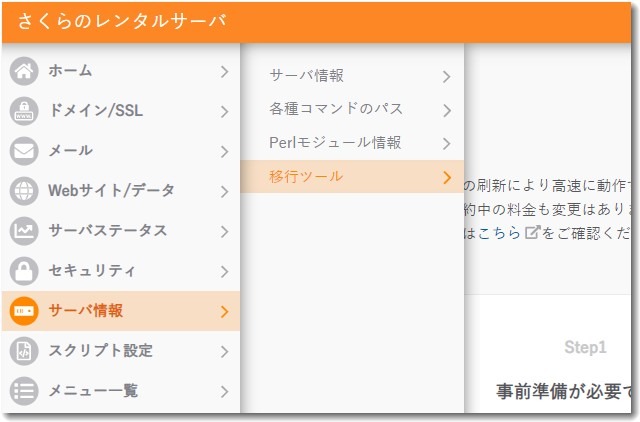Expand the chevron next to ドメイン/SSL
Viewport: 640px width, 422px height.
click(x=224, y=111)
